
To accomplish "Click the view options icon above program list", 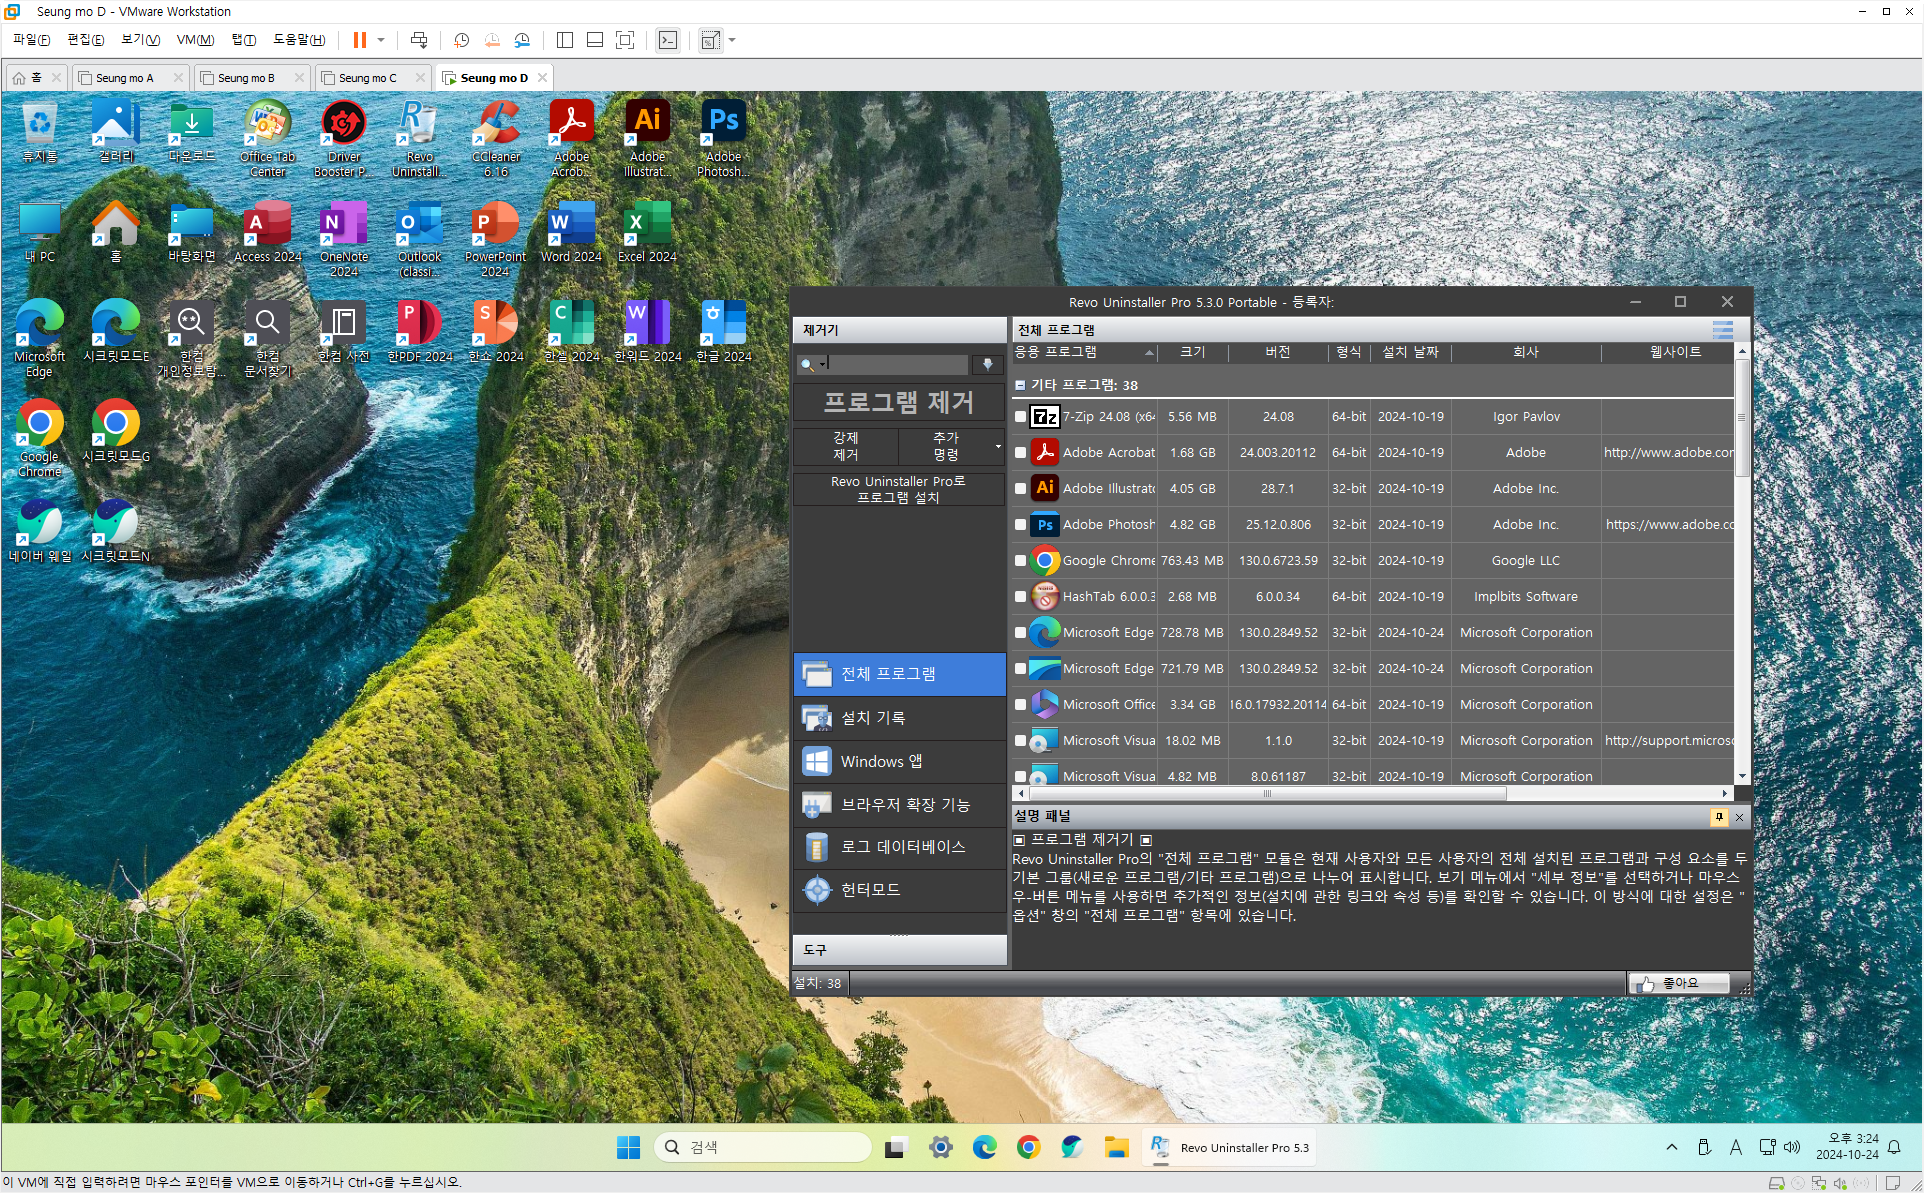I will click(x=1722, y=330).
